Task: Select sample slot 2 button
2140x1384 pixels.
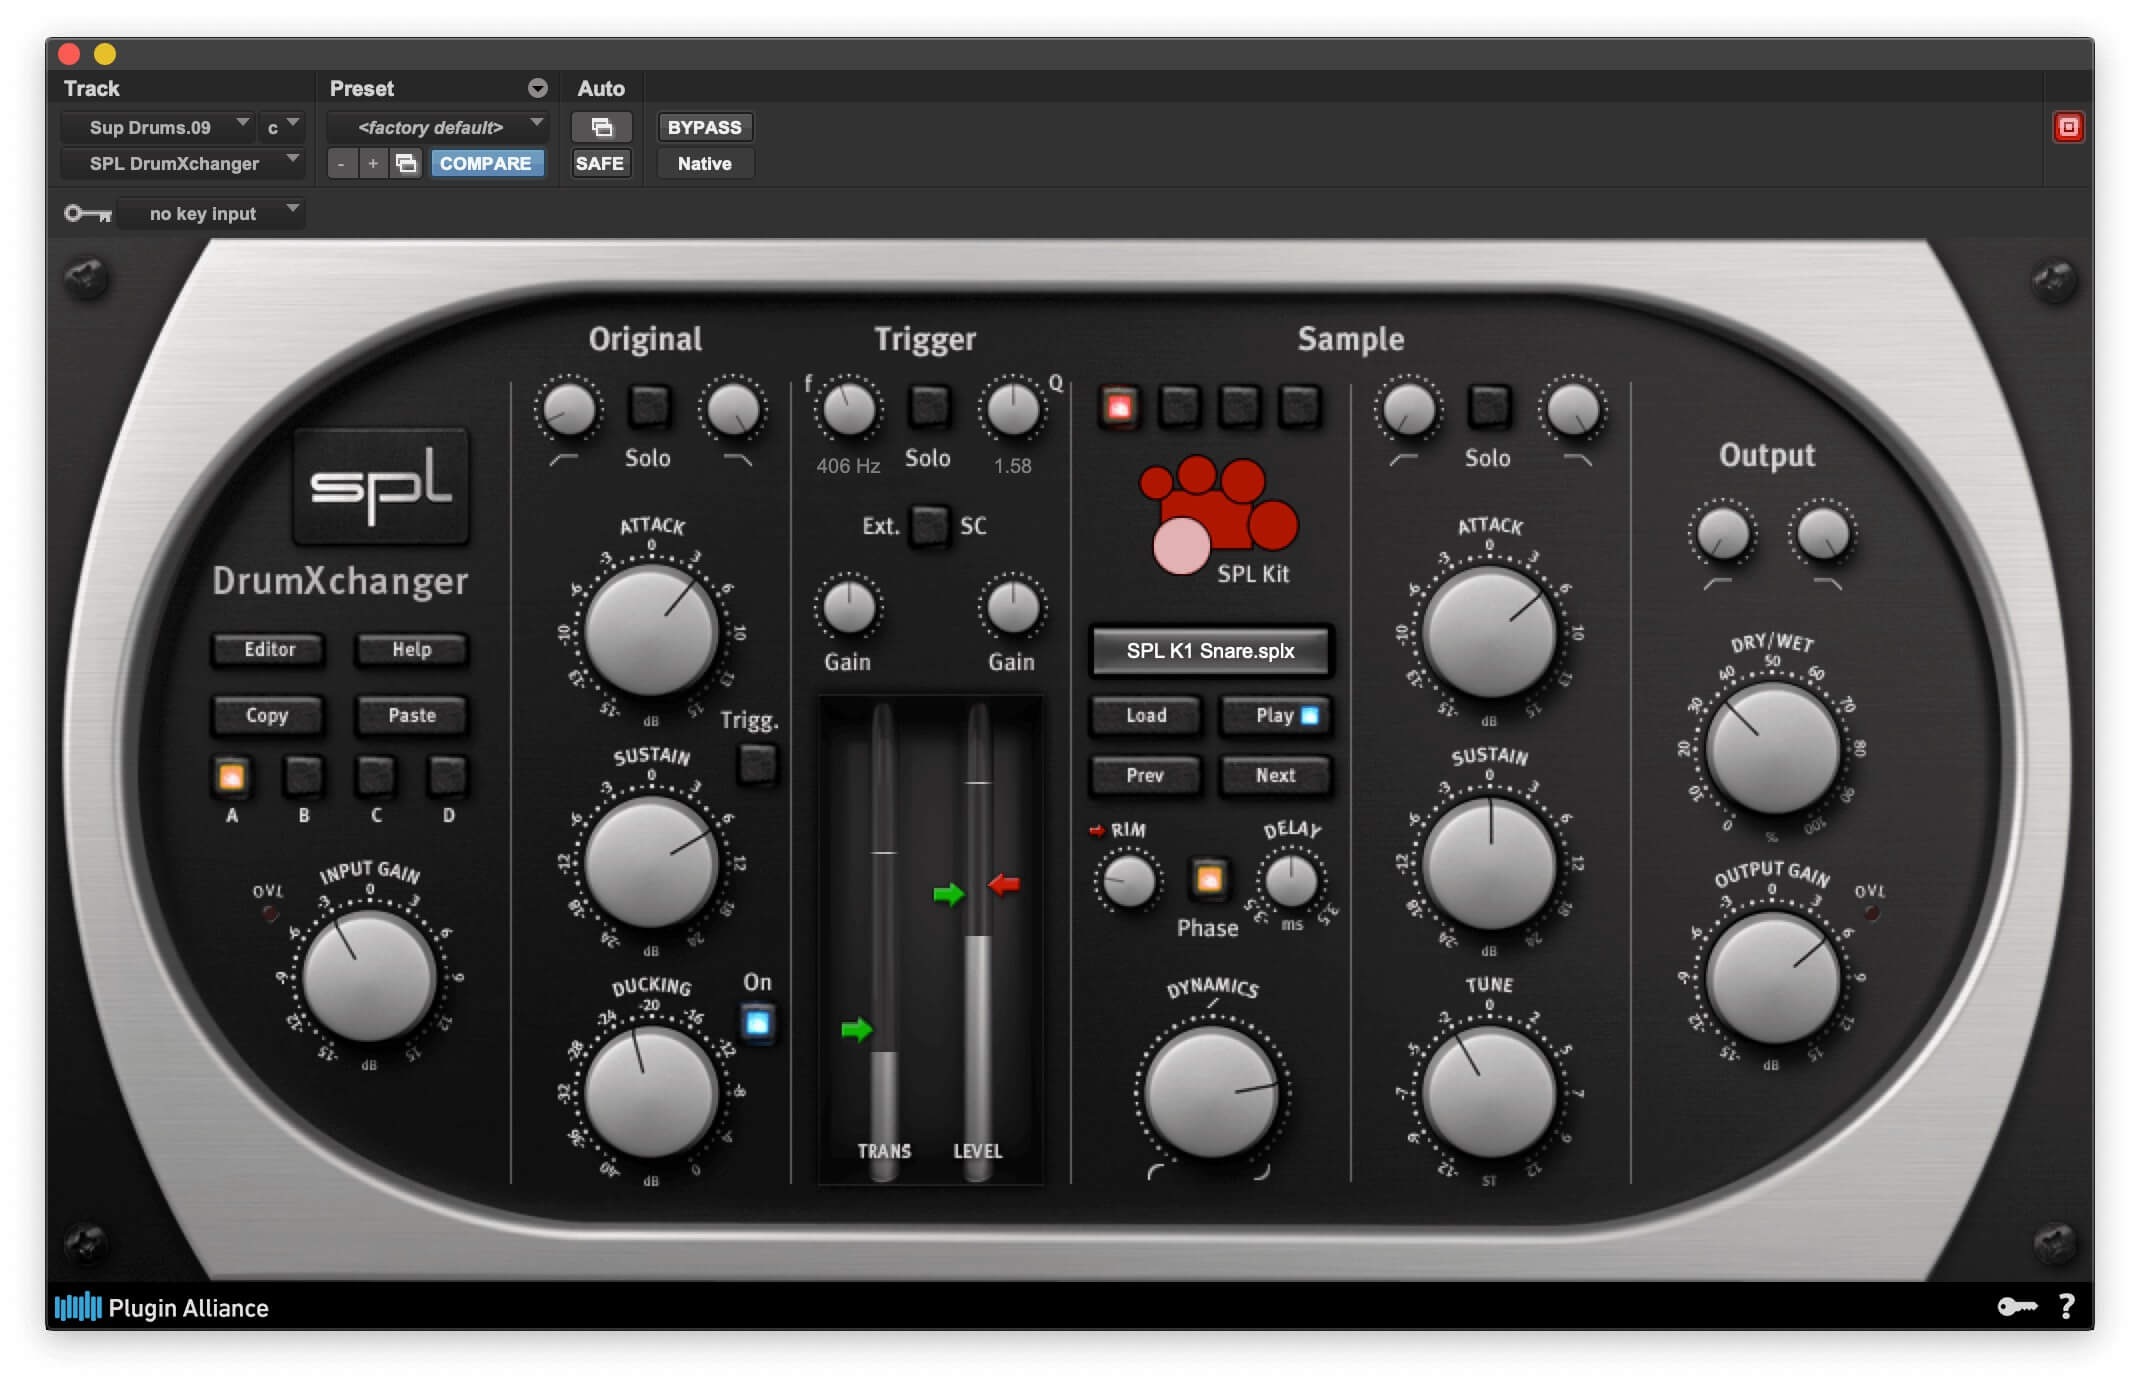Action: [x=1179, y=407]
